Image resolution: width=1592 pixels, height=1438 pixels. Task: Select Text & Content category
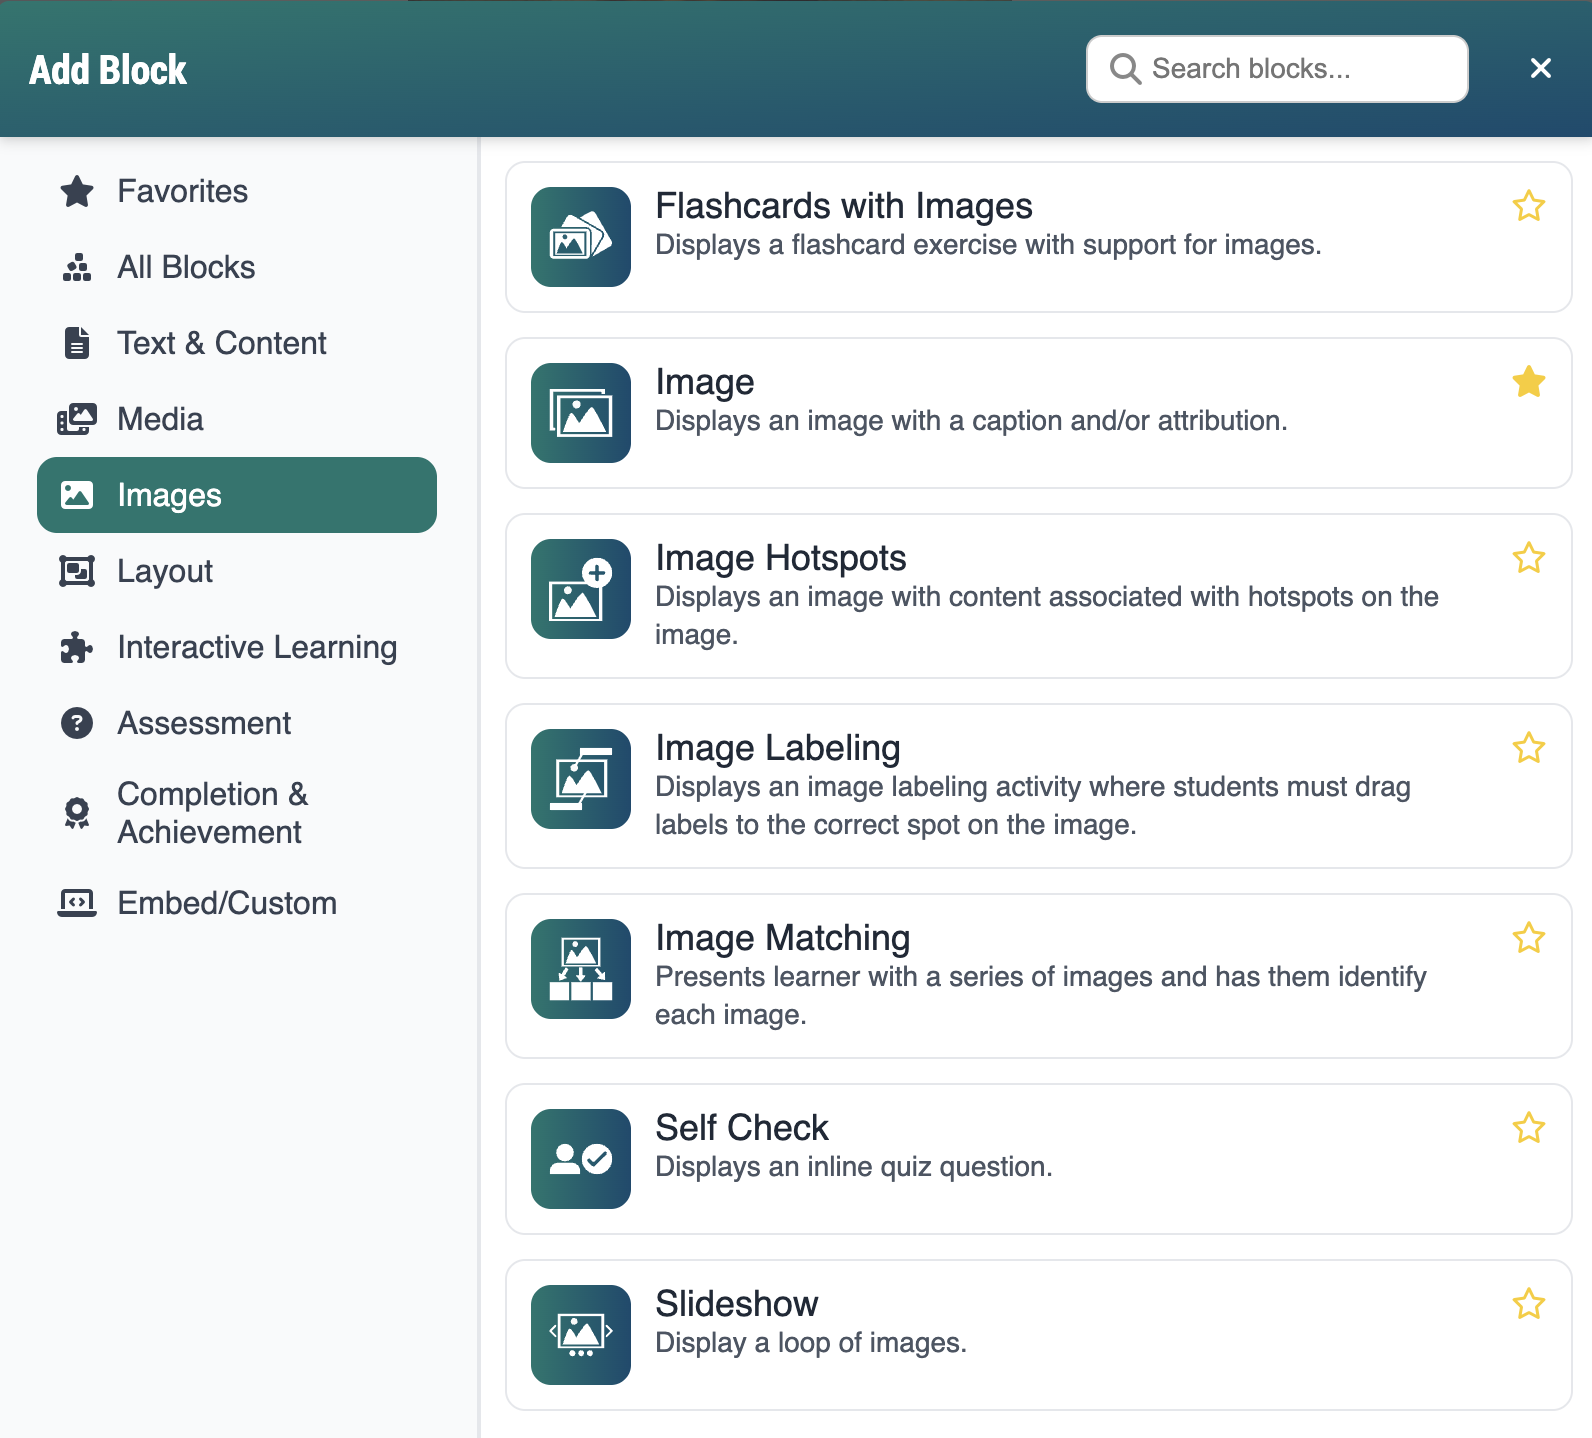pos(237,343)
